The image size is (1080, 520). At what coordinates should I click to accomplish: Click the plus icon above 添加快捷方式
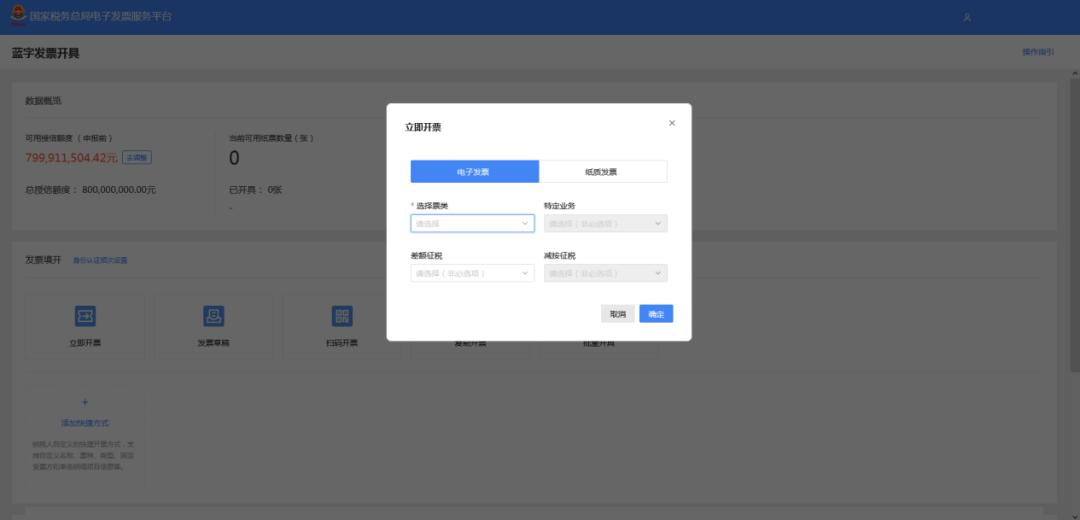click(x=85, y=402)
